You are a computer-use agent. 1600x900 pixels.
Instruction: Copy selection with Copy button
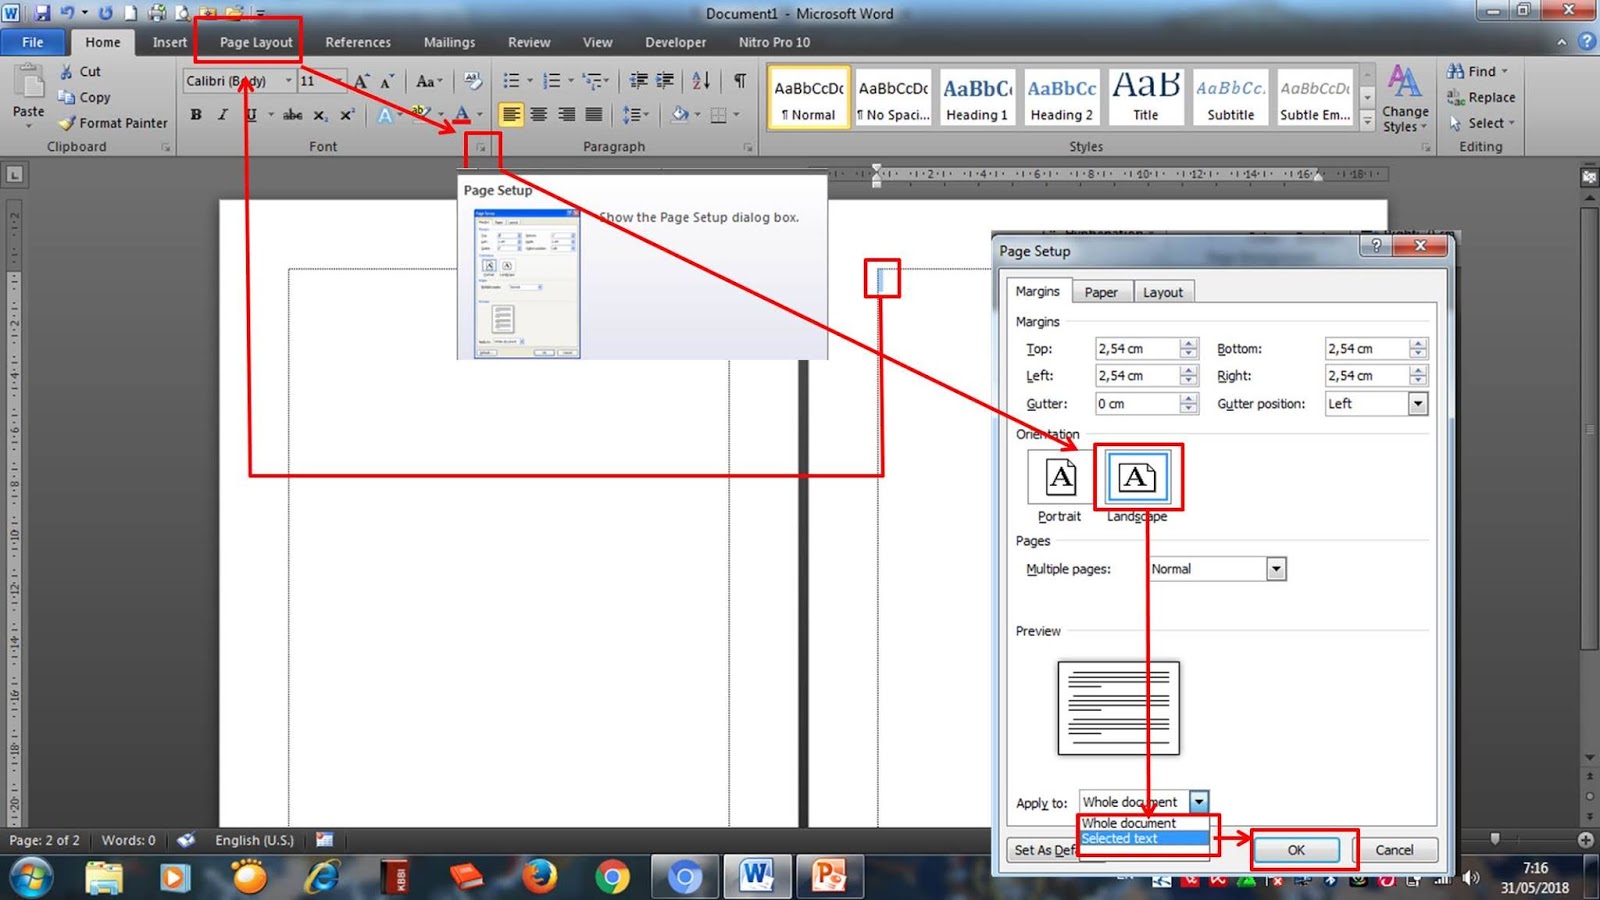click(84, 97)
